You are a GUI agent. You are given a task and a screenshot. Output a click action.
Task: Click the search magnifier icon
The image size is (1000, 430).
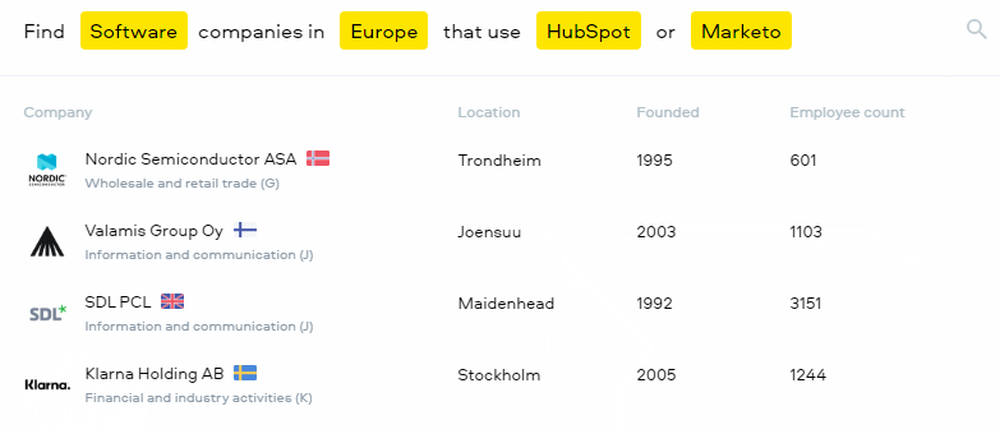[x=976, y=29]
